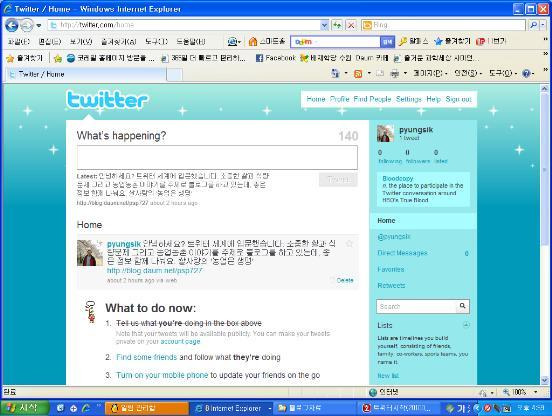Screen dimensions: 552x416
Task: Click the address bar with twitter.com
Action: (x=184, y=25)
